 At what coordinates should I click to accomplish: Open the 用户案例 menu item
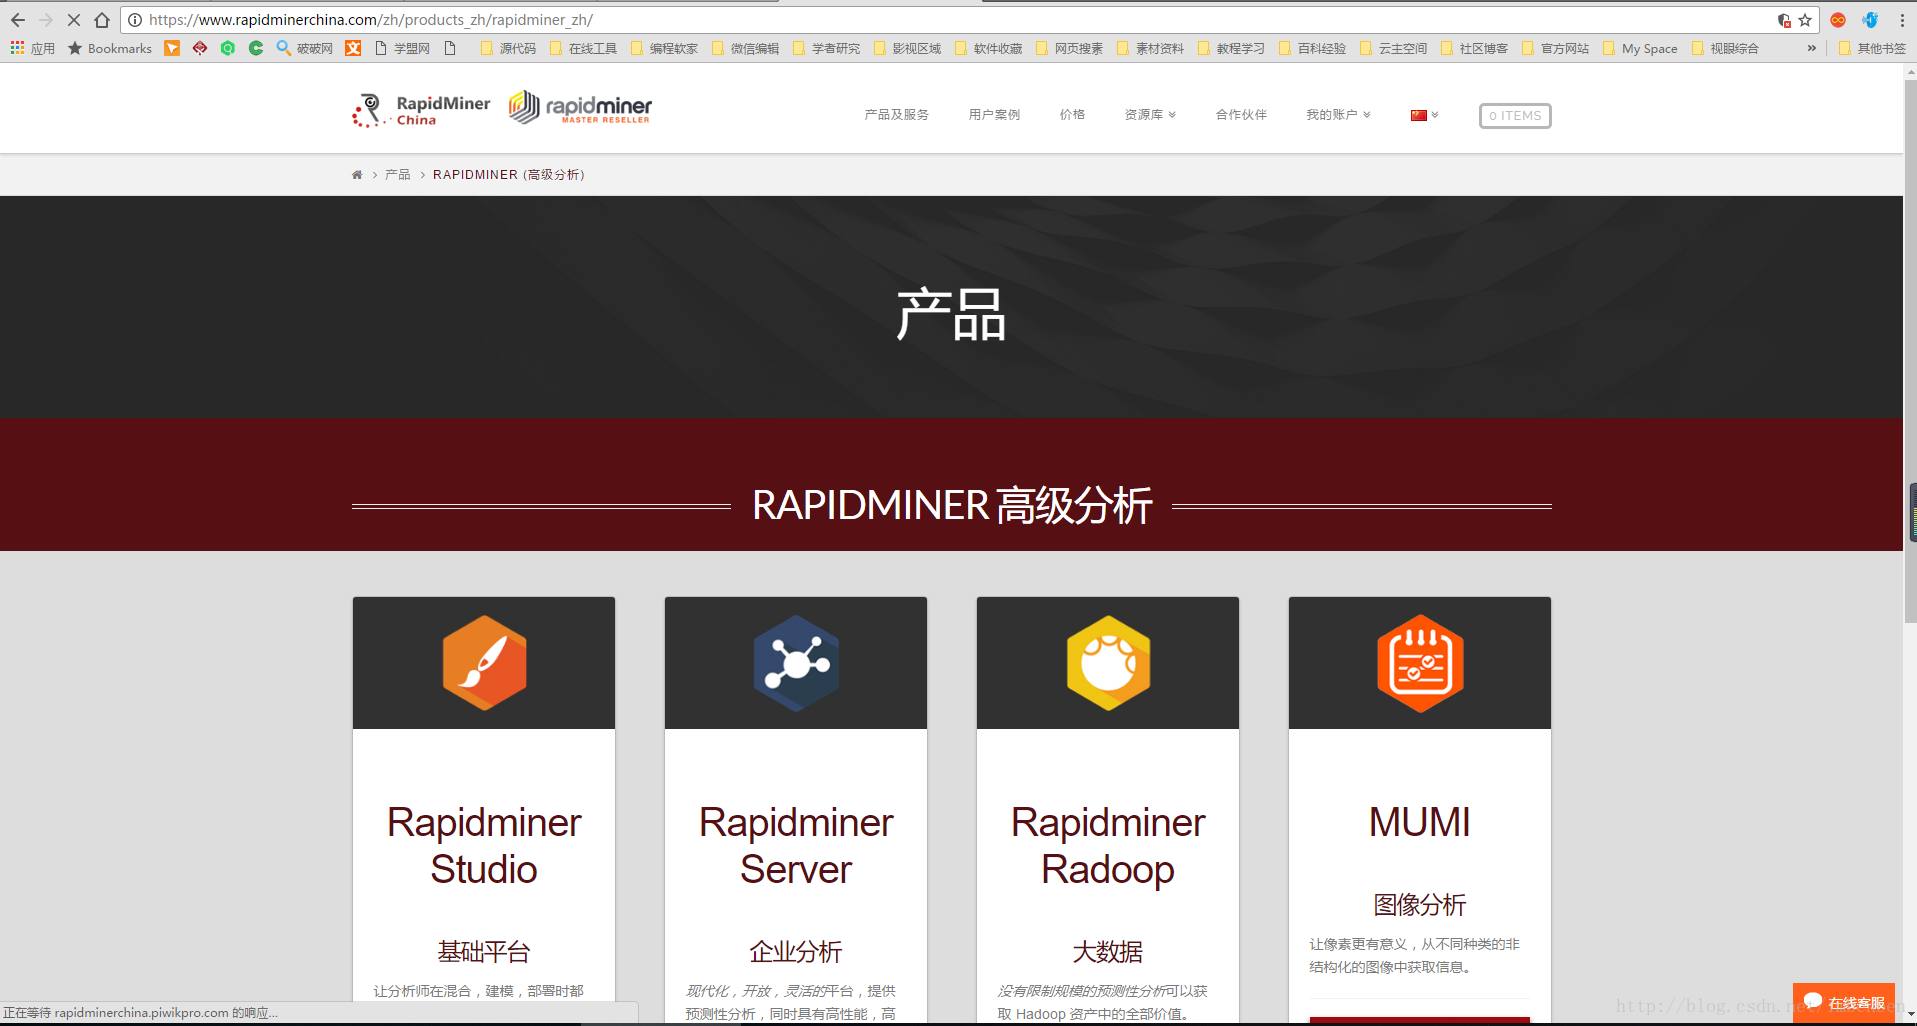[994, 115]
